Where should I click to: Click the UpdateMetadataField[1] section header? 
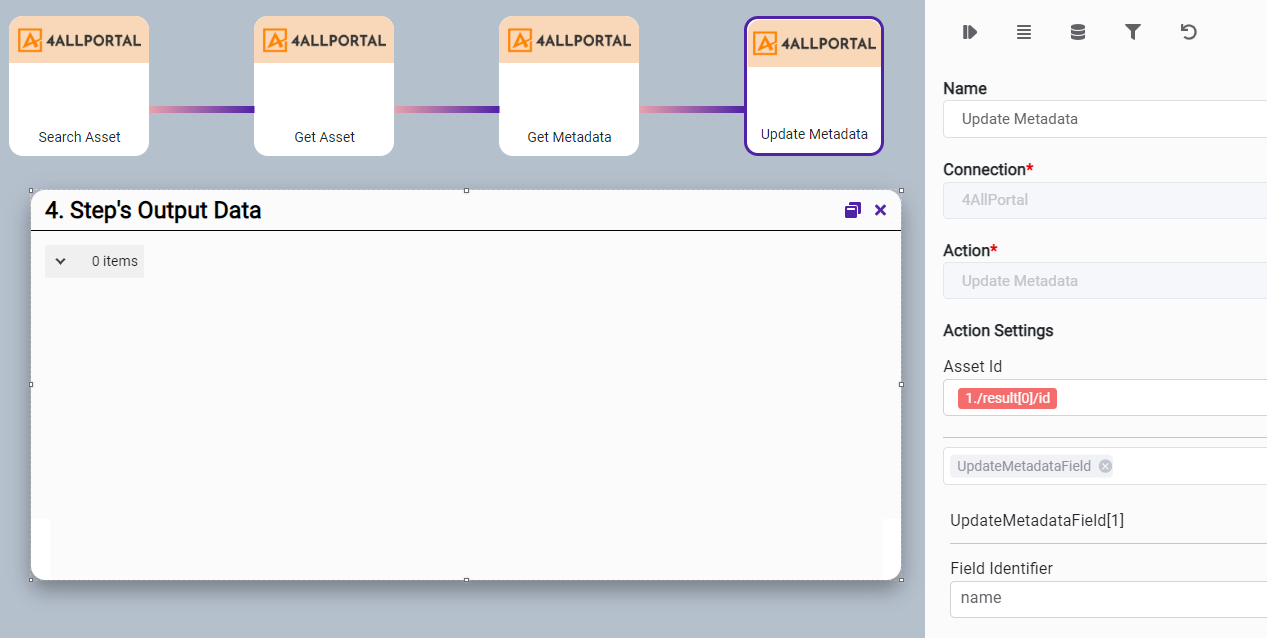click(1037, 520)
